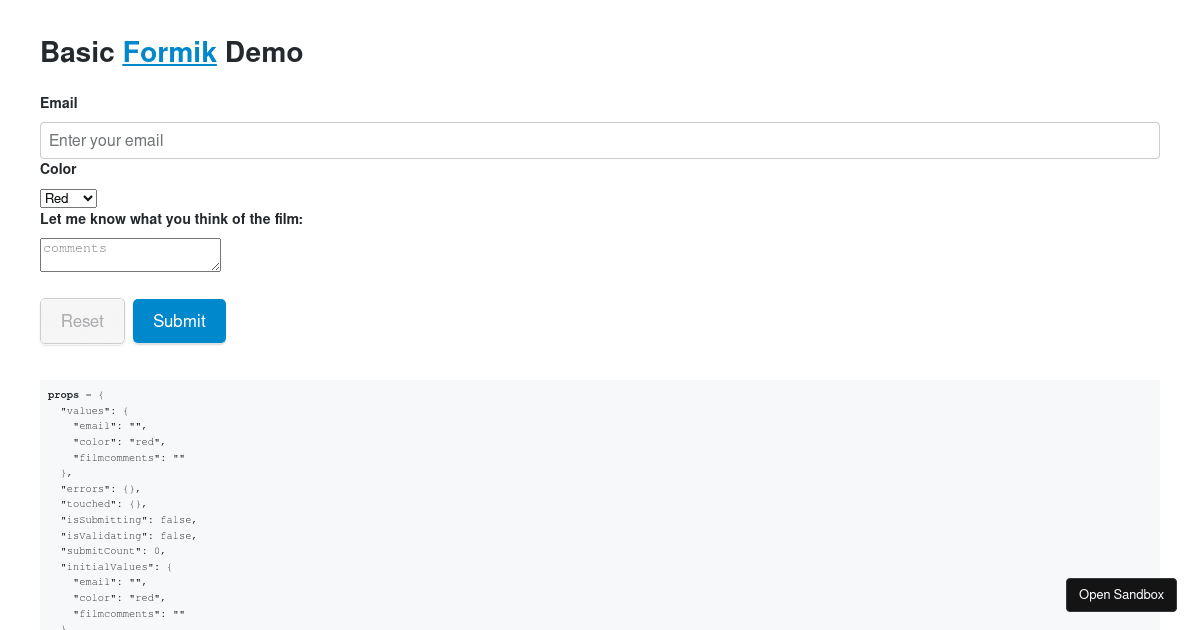Focus the comments textarea
The image size is (1200, 630).
[130, 254]
